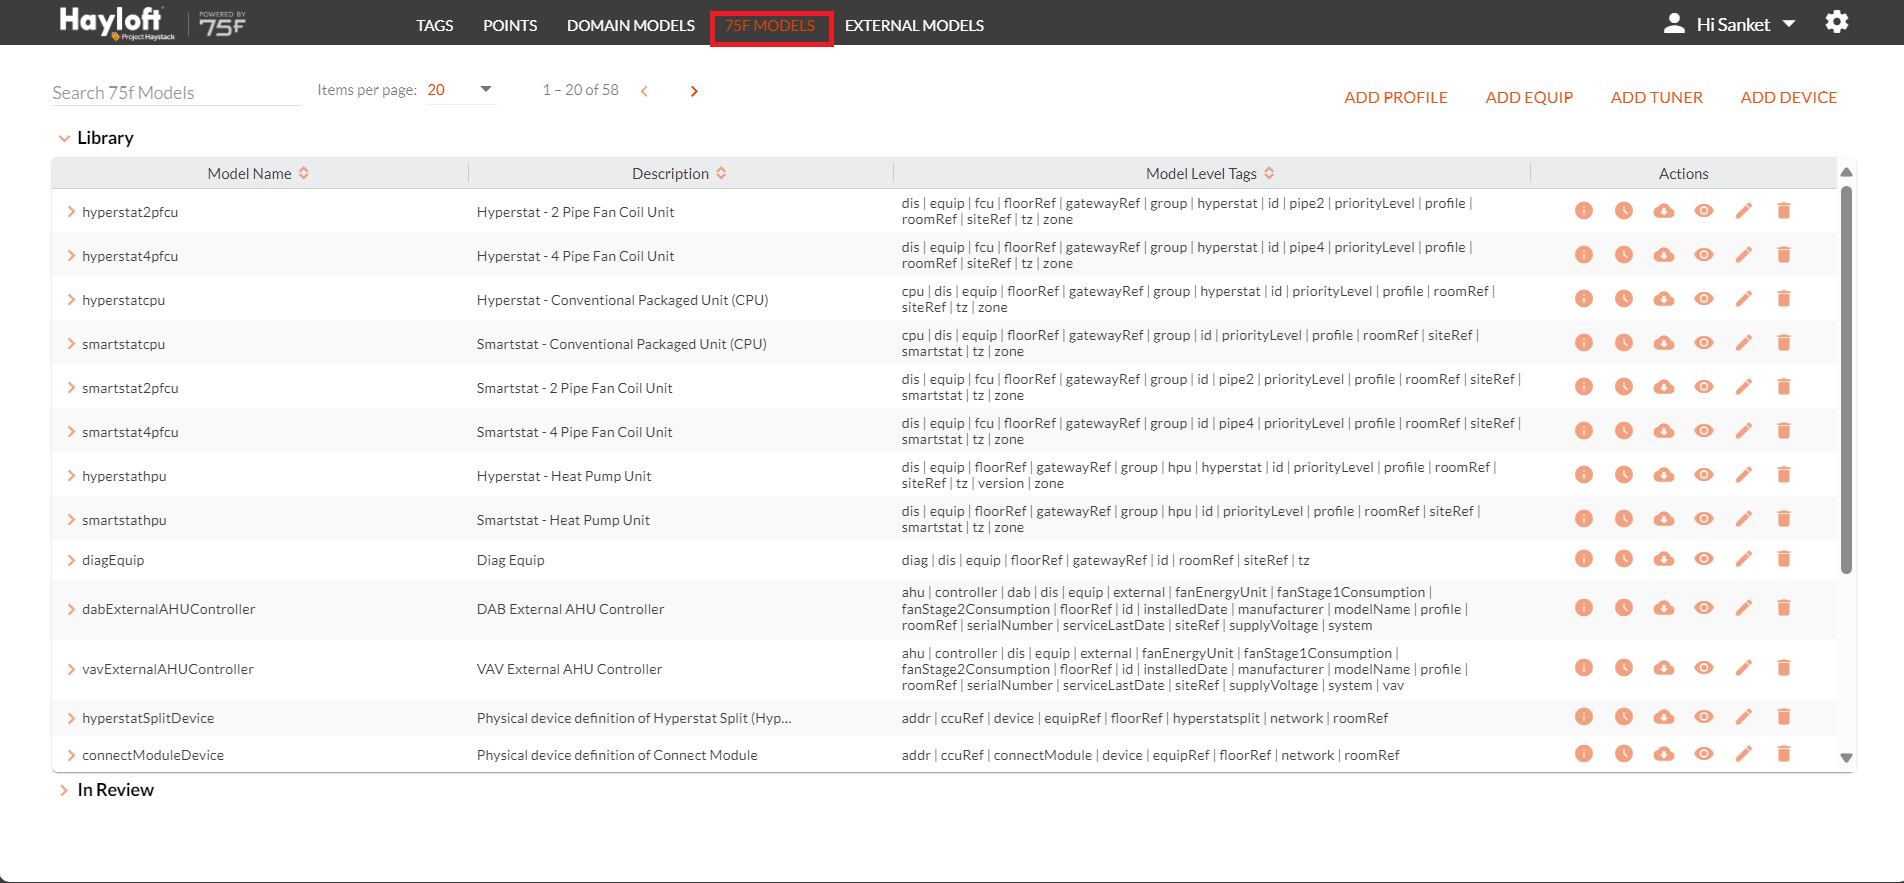Select the 75F MODELS tab
Screen dimensions: 1904x883
770,26
